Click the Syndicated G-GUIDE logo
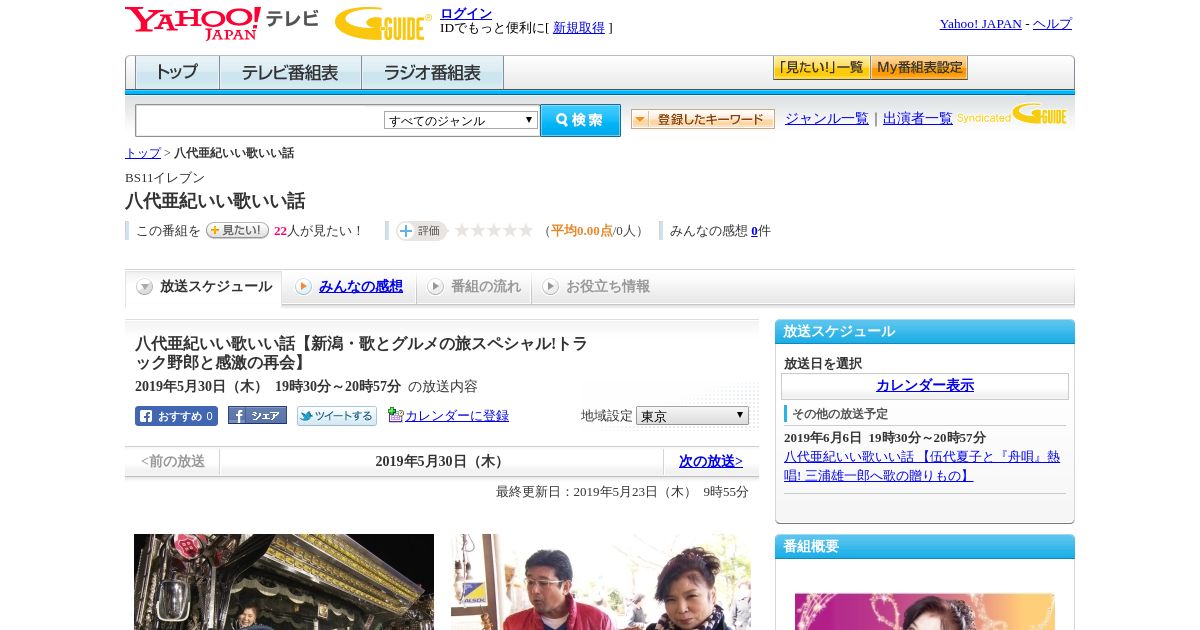This screenshot has height=630, width=1200. (1012, 114)
